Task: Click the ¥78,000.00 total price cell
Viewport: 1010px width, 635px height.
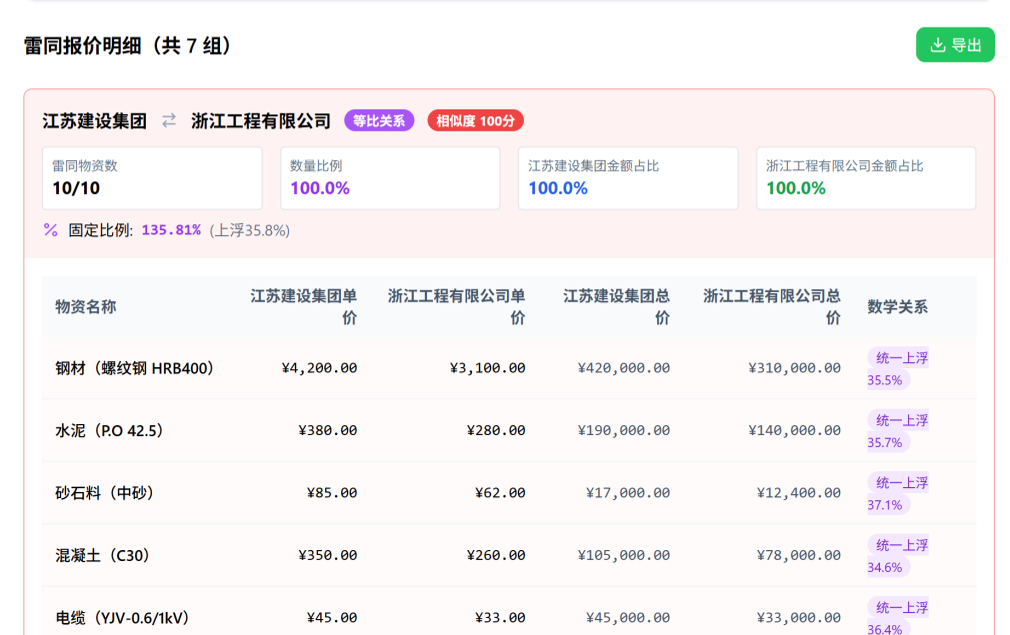Action: click(799, 555)
